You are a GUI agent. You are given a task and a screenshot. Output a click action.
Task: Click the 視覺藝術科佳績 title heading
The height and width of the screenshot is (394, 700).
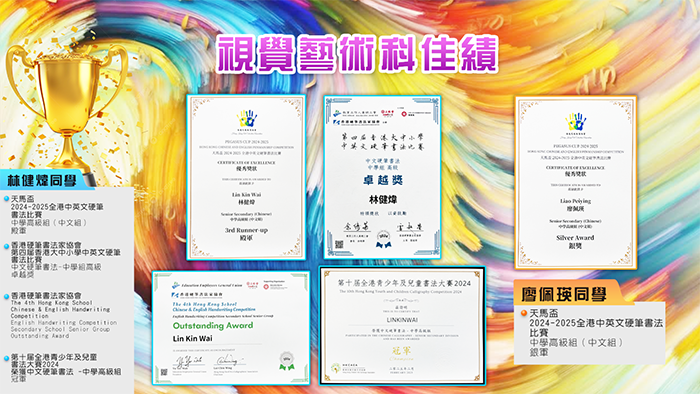357,54
